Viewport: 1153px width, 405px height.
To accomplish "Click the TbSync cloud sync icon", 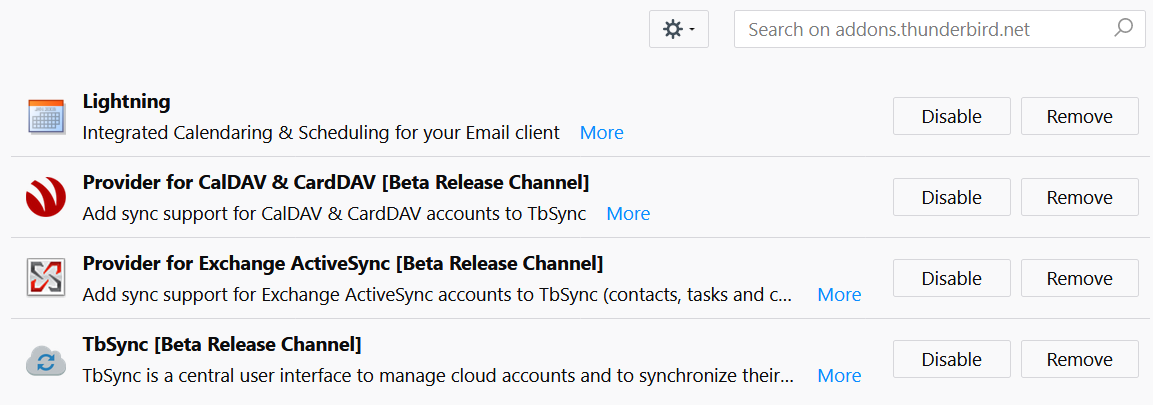I will [45, 359].
